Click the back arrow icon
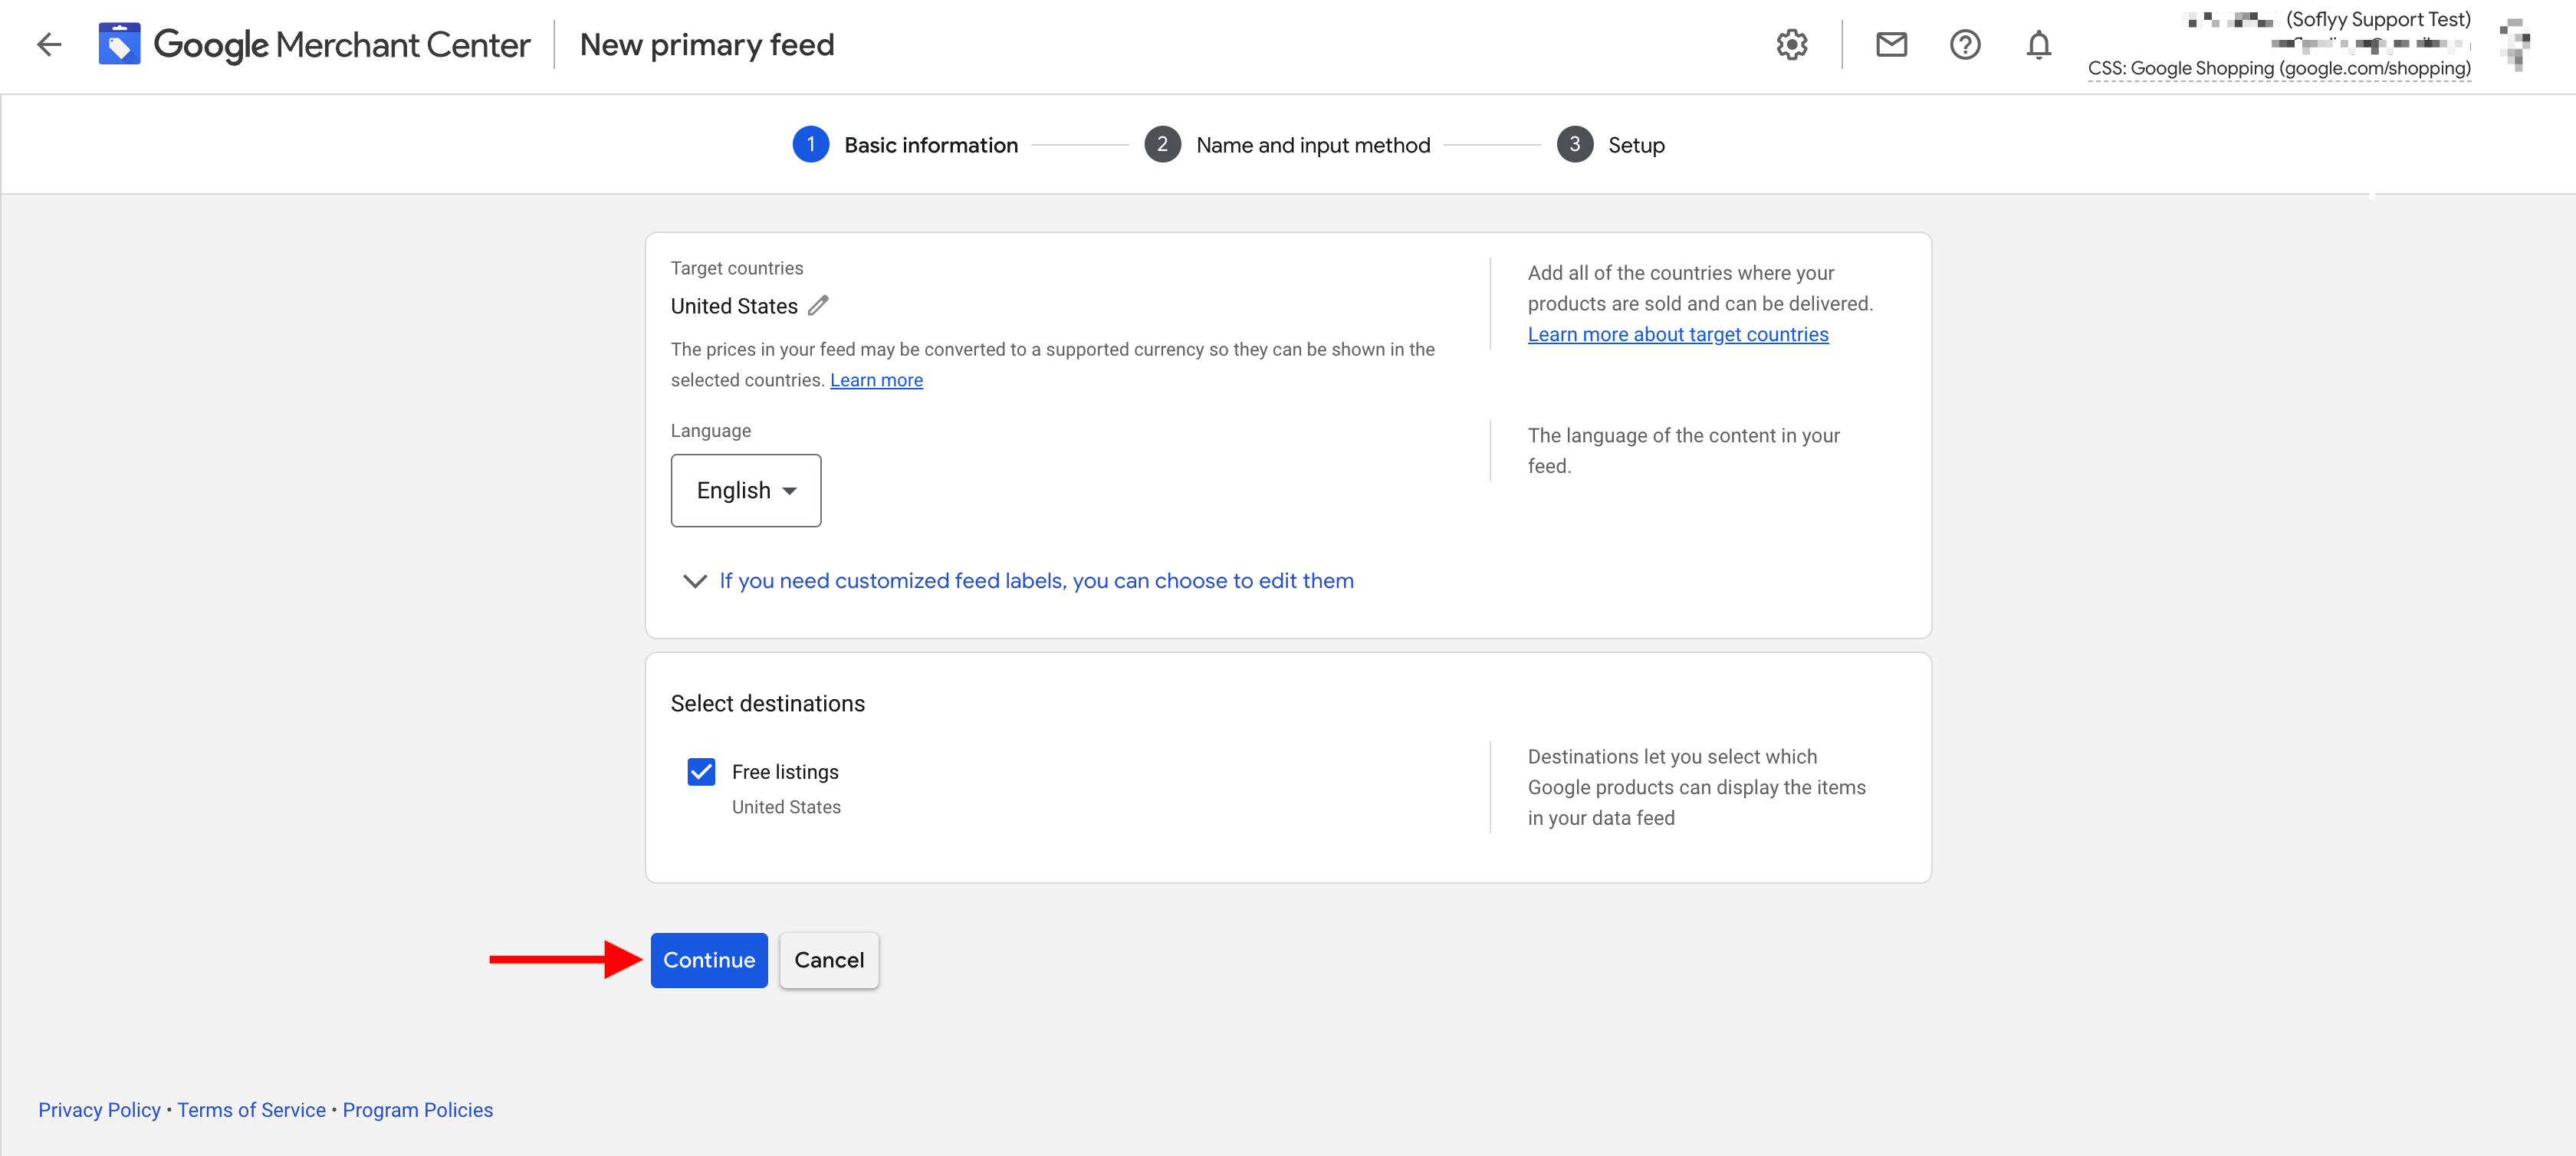This screenshot has width=2576, height=1156. pos(49,44)
